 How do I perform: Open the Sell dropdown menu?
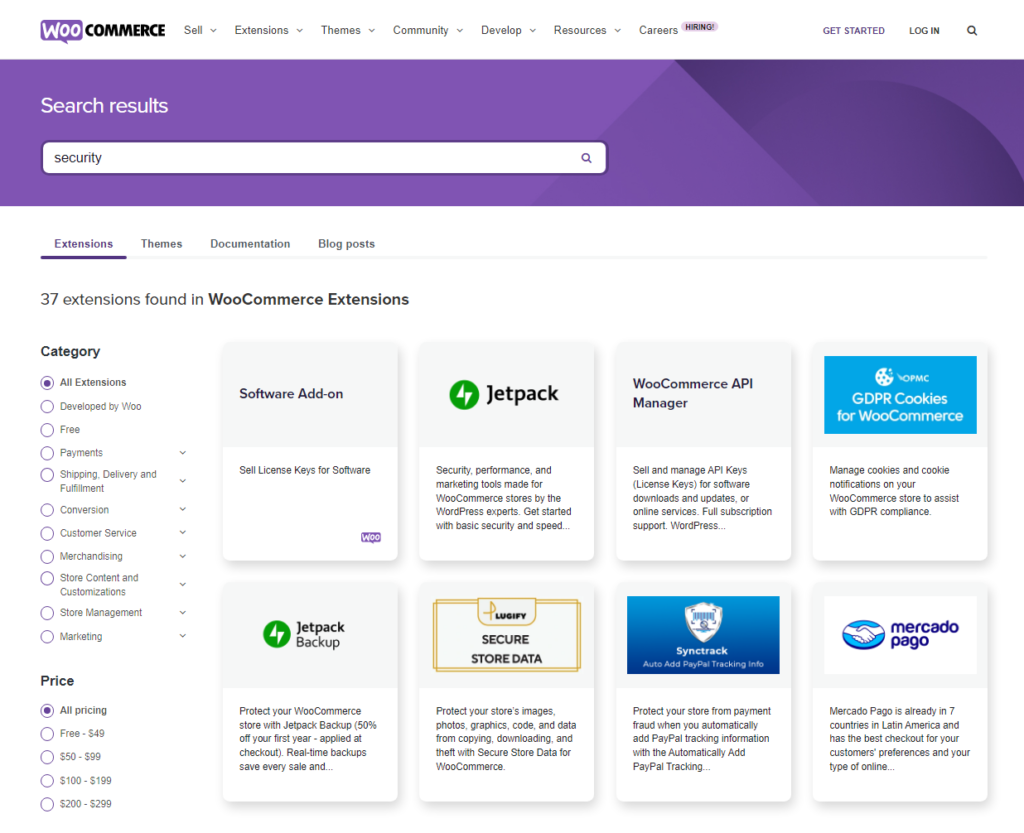200,31
